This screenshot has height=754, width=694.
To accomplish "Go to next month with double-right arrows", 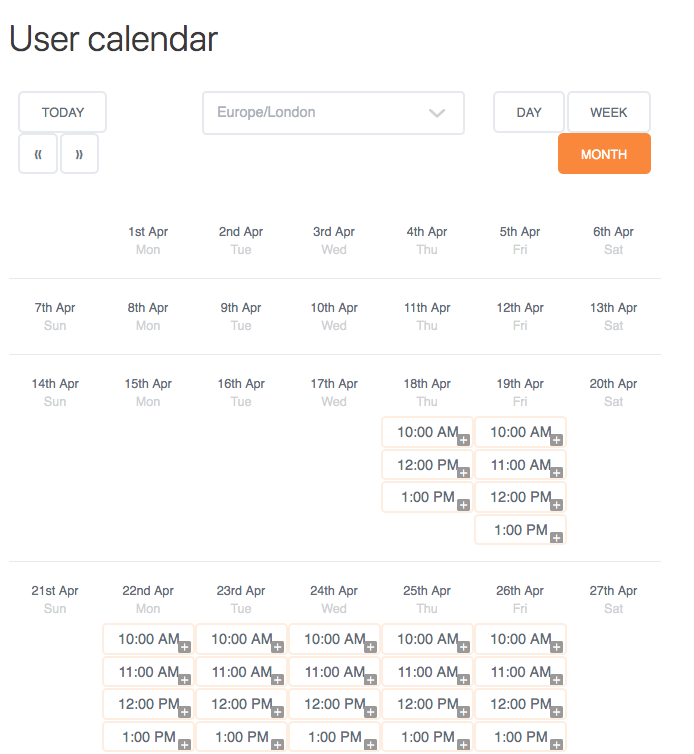I will (x=79, y=154).
